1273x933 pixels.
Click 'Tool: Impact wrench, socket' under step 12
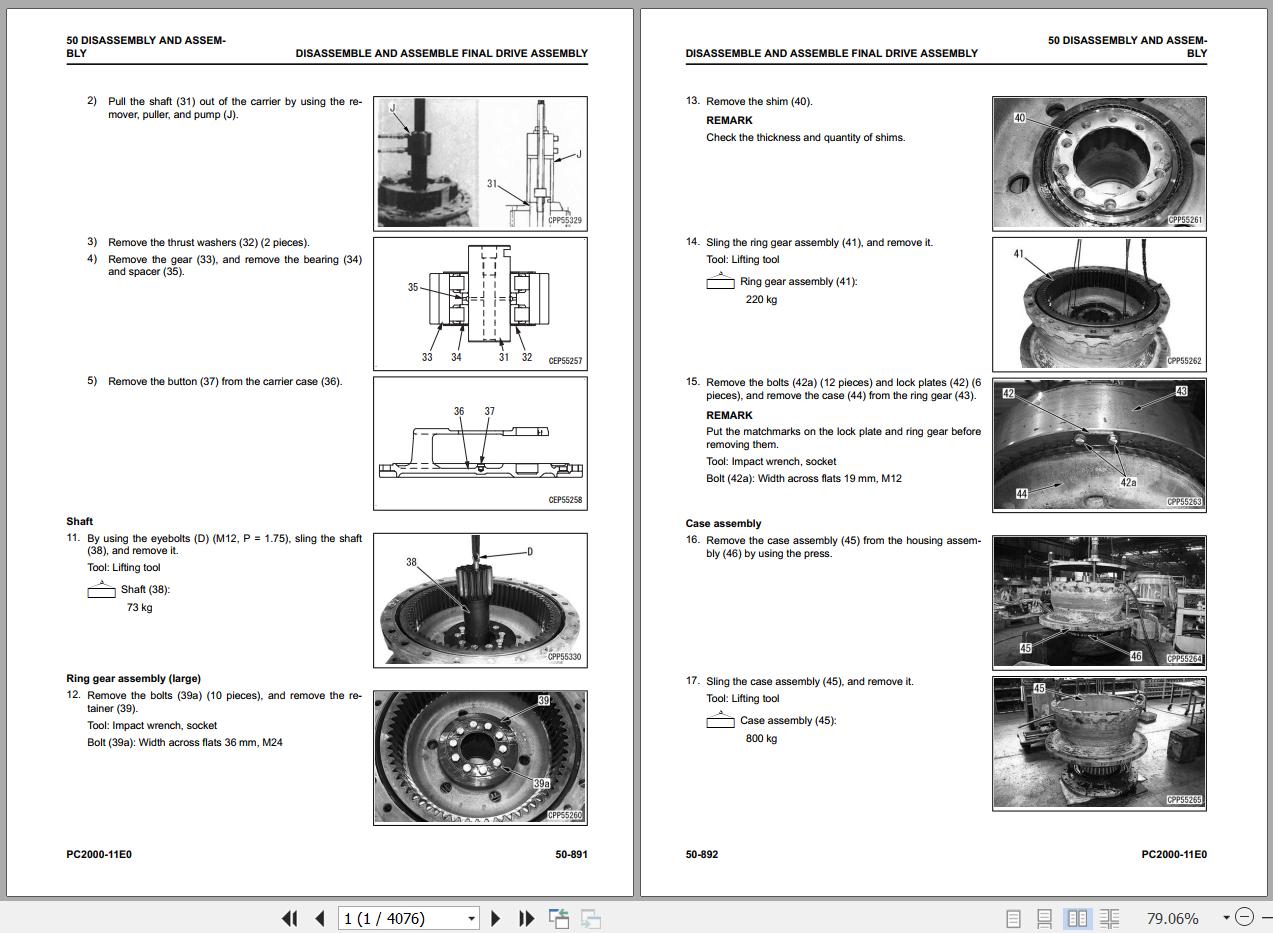point(152,725)
